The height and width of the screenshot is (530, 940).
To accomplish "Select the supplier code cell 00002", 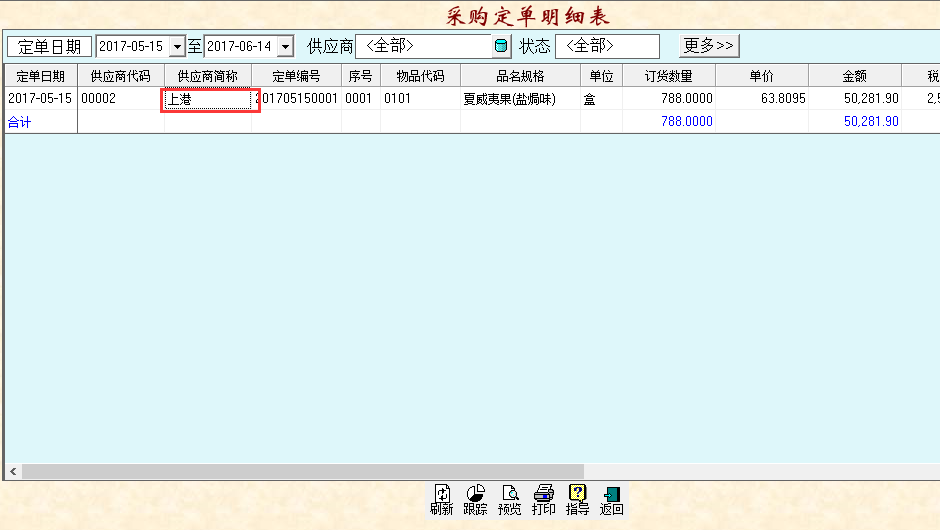I will (x=120, y=98).
